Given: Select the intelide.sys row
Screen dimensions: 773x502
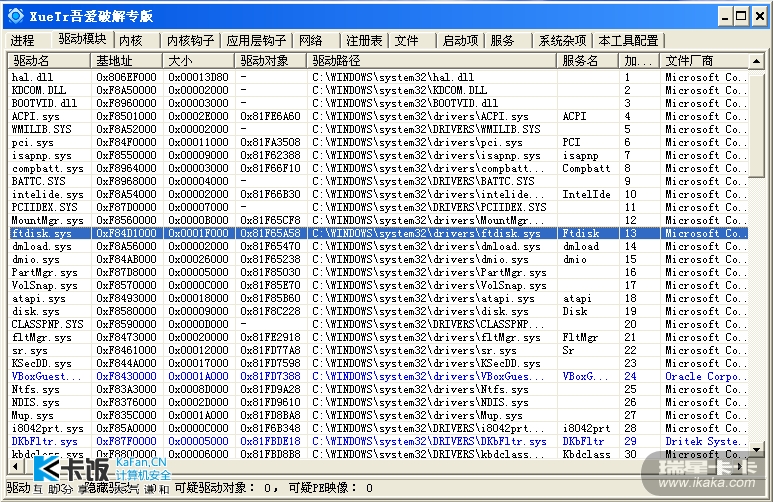Looking at the screenshot, I should tap(378, 194).
